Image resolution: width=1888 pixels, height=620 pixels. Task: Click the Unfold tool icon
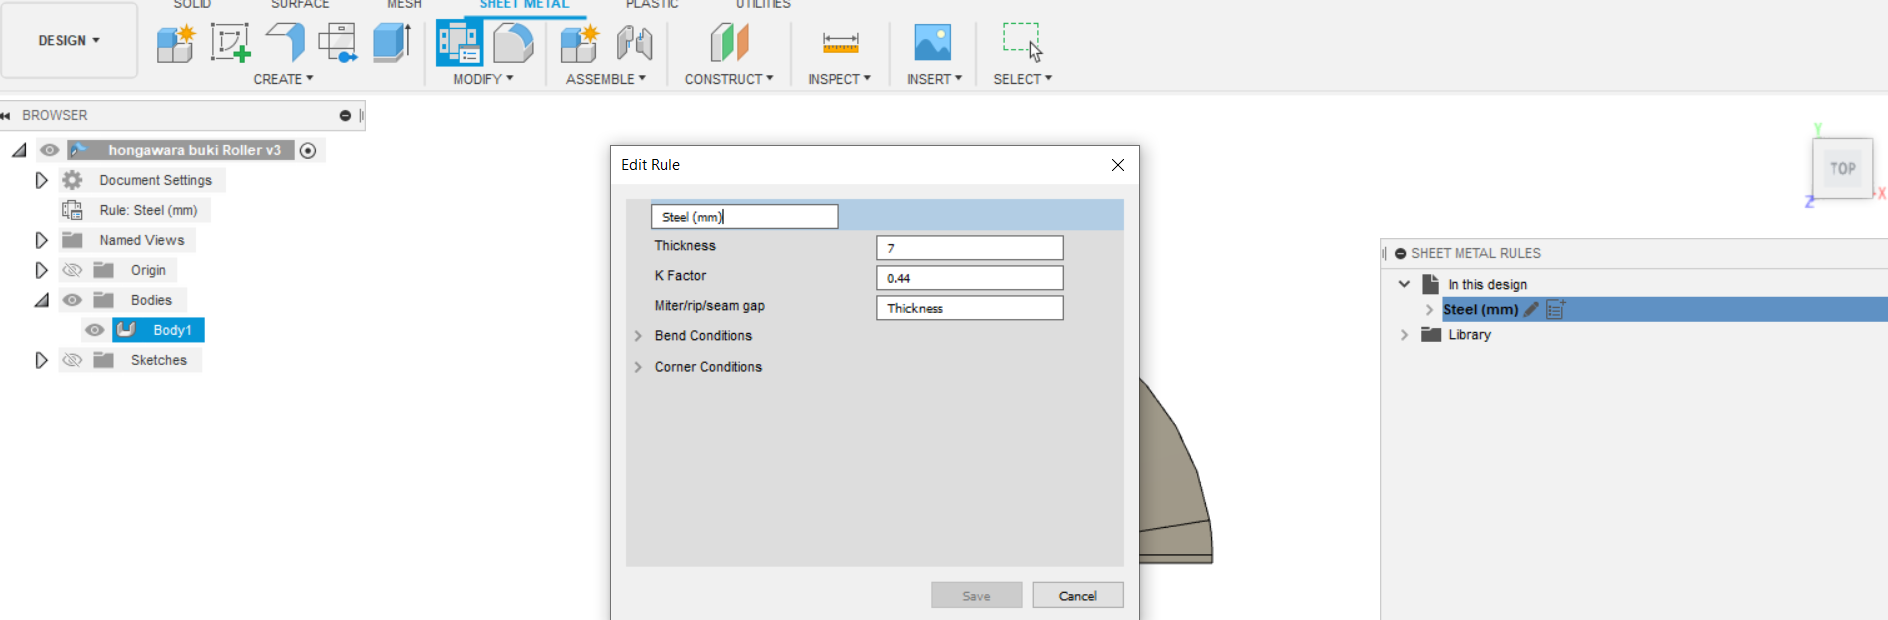[x=338, y=43]
